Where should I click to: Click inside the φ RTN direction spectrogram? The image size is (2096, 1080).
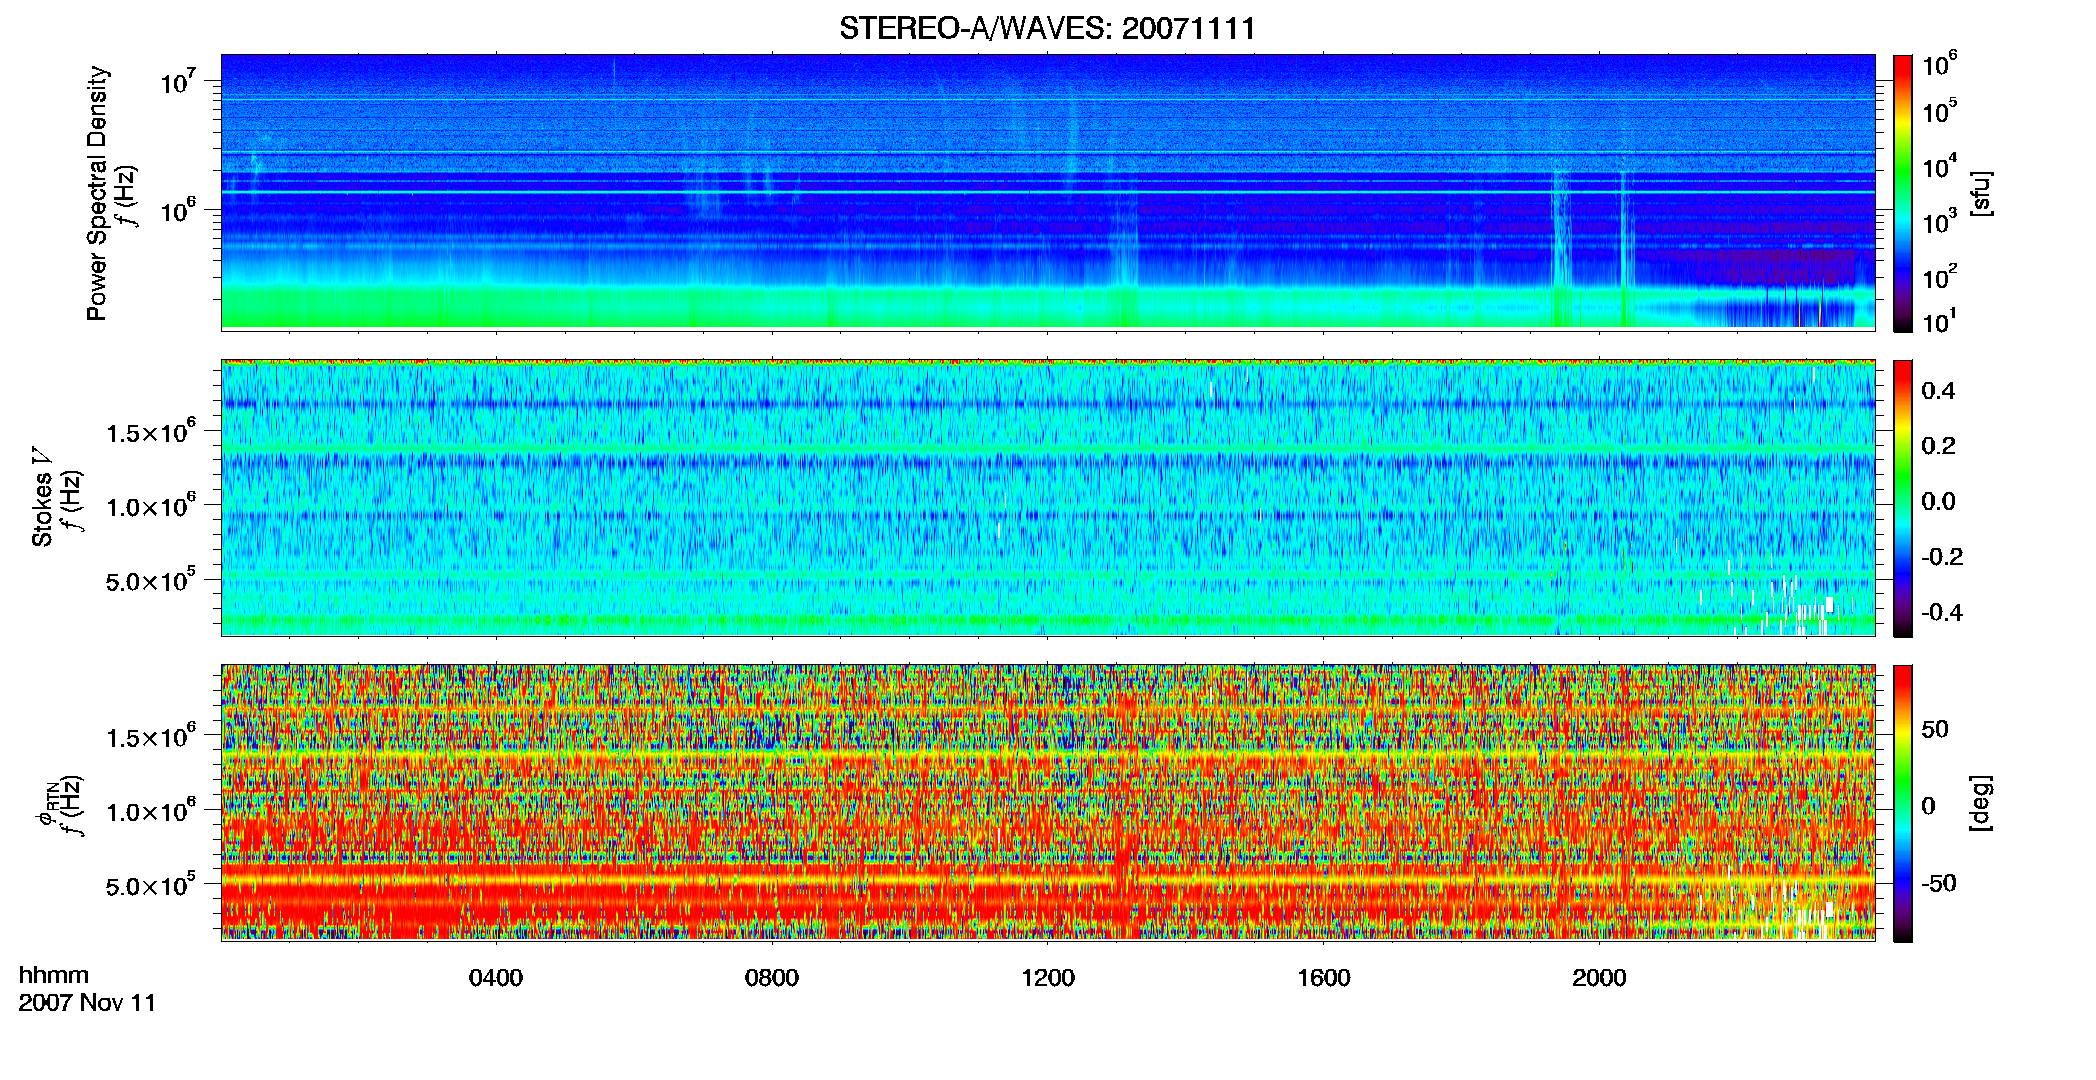click(1048, 802)
